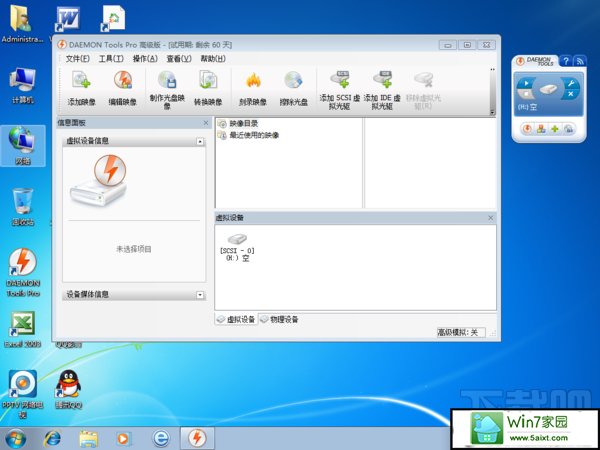
Task: Click the gadget's green plus icon
Action: coord(554,129)
